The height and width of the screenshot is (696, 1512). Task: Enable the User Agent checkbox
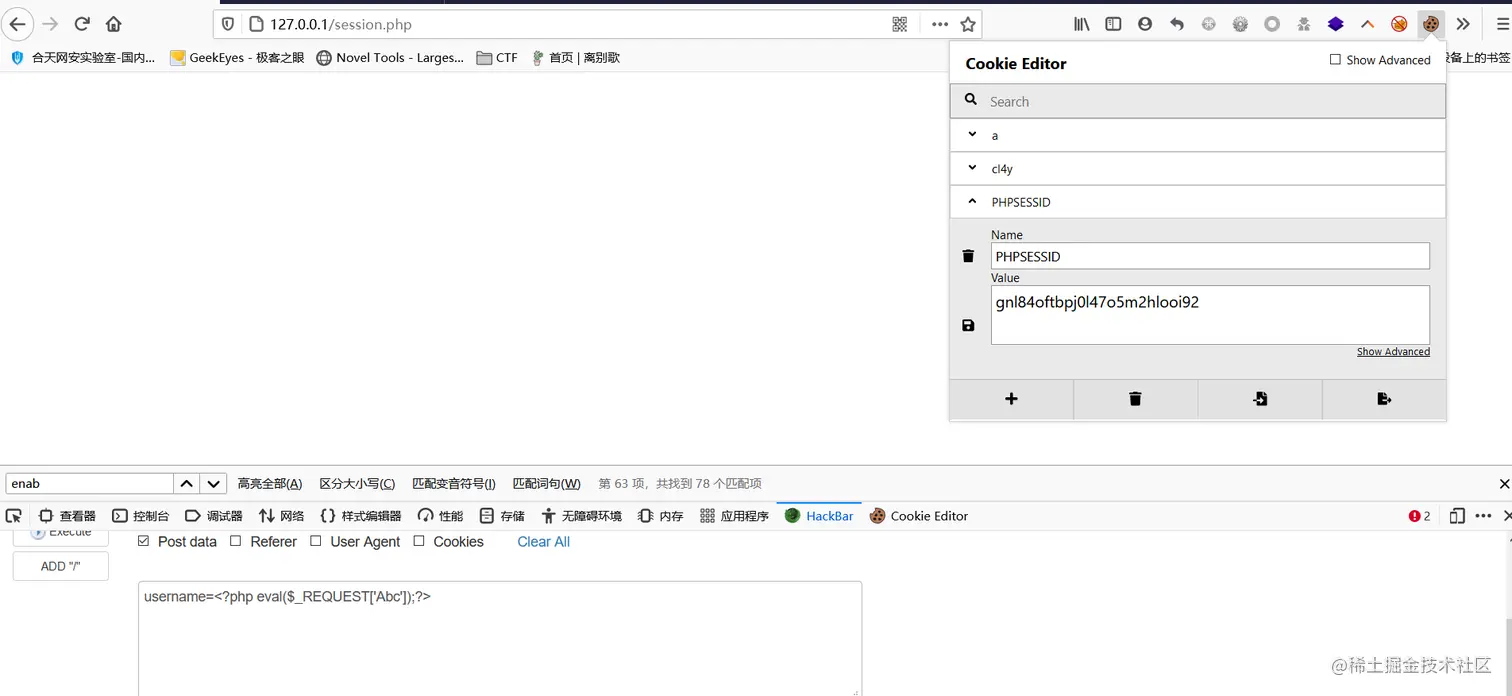pyautogui.click(x=316, y=541)
